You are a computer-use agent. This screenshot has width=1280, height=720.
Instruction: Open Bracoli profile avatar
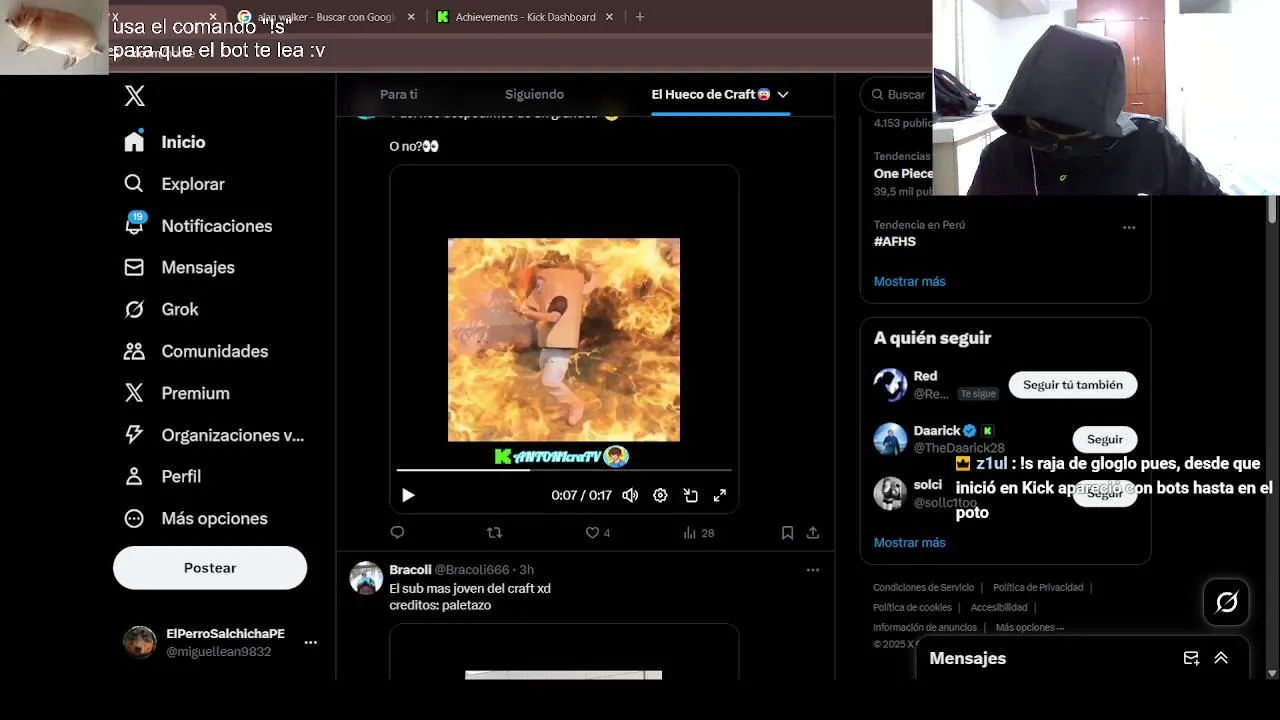tap(366, 578)
